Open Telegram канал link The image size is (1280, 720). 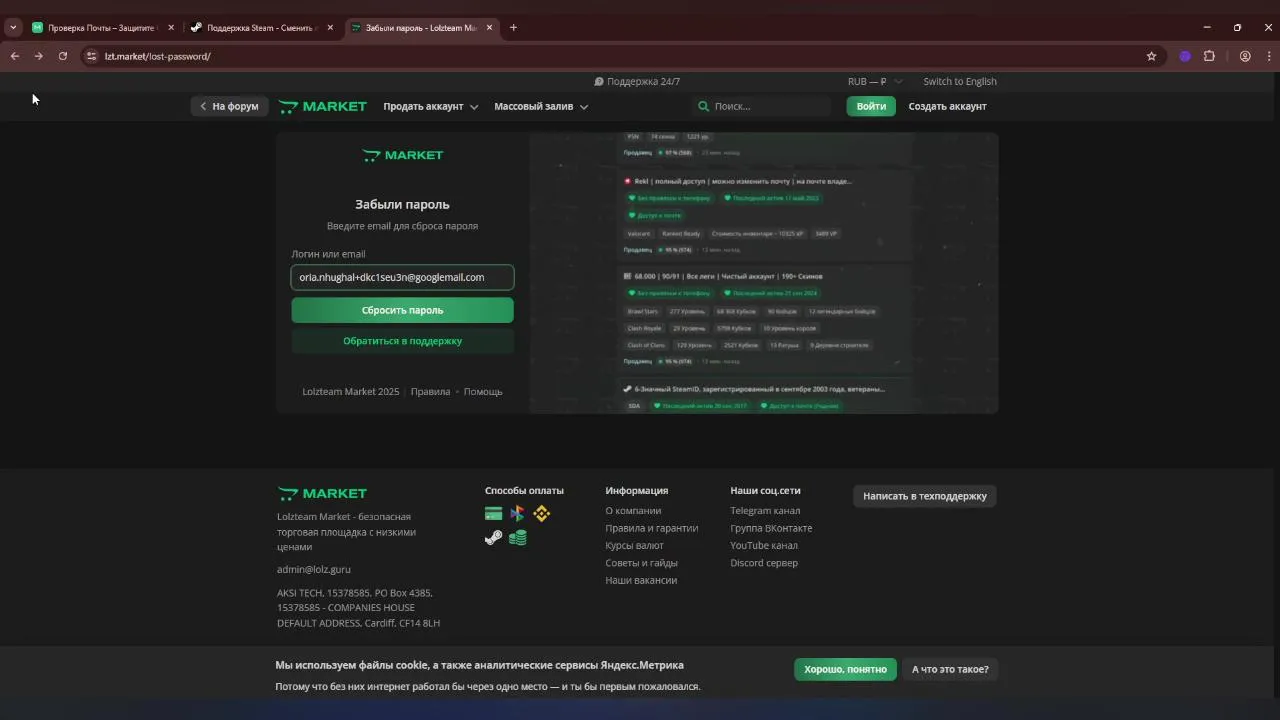[x=765, y=511]
